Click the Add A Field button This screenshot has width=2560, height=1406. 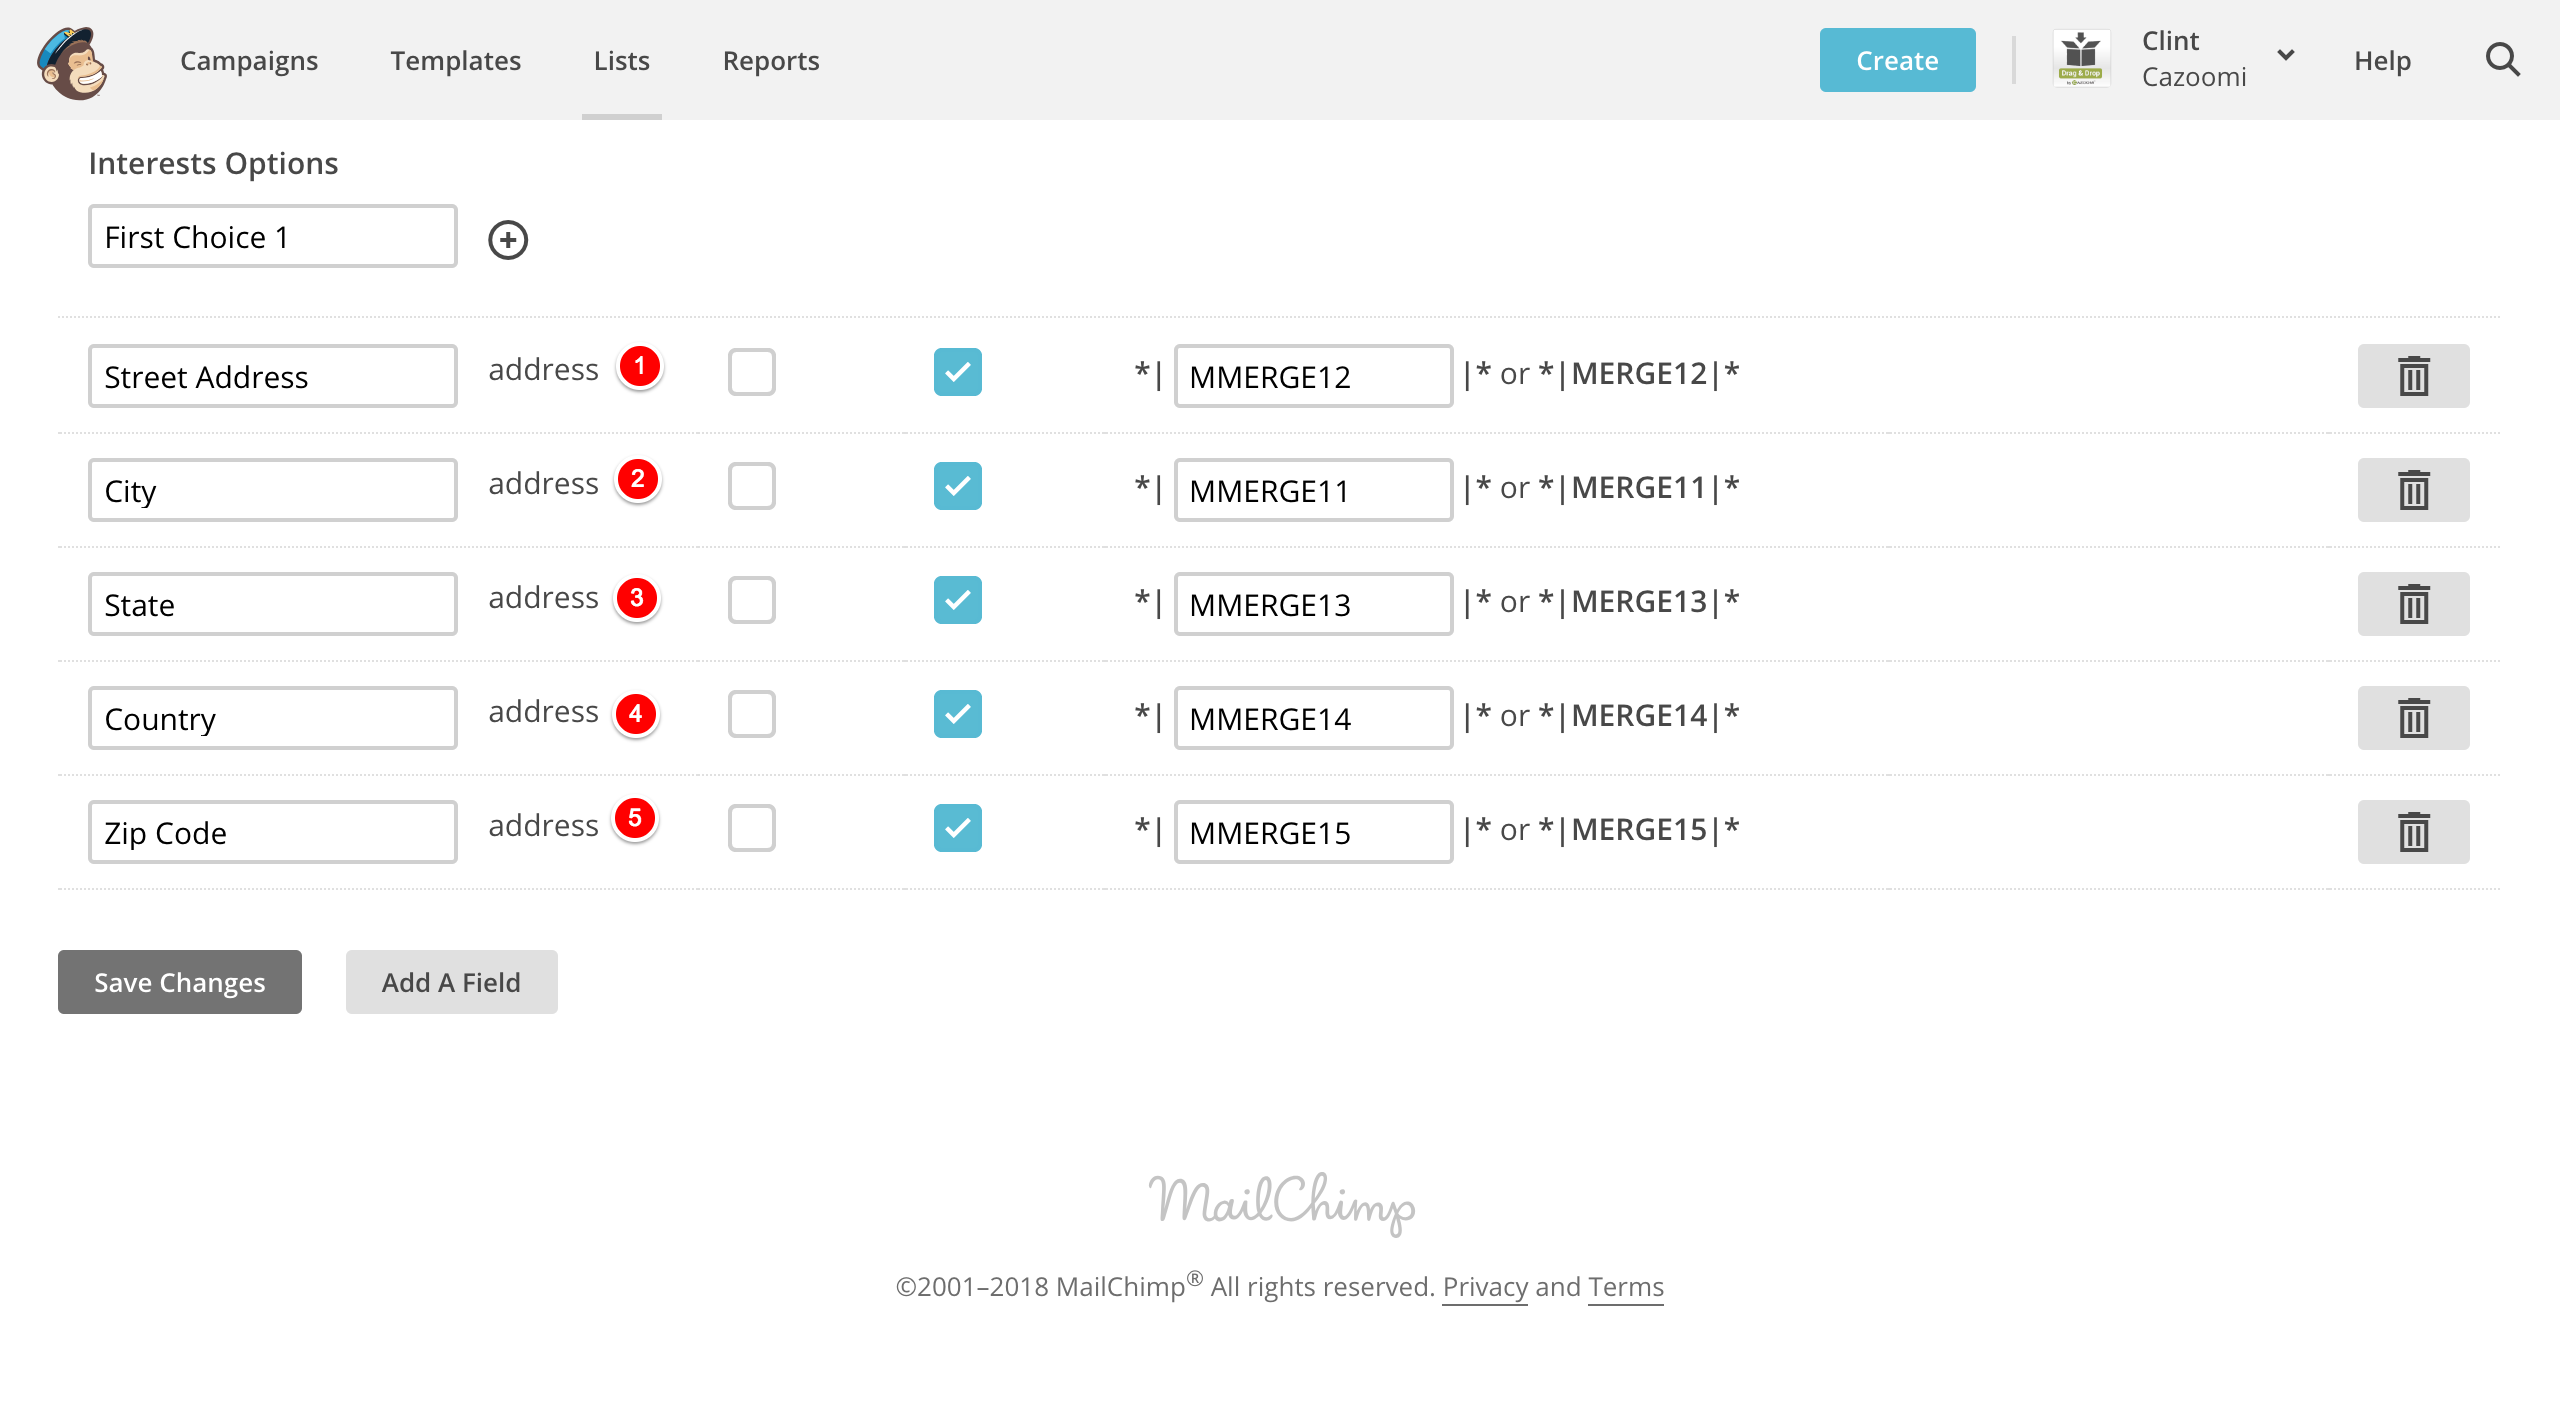[451, 982]
